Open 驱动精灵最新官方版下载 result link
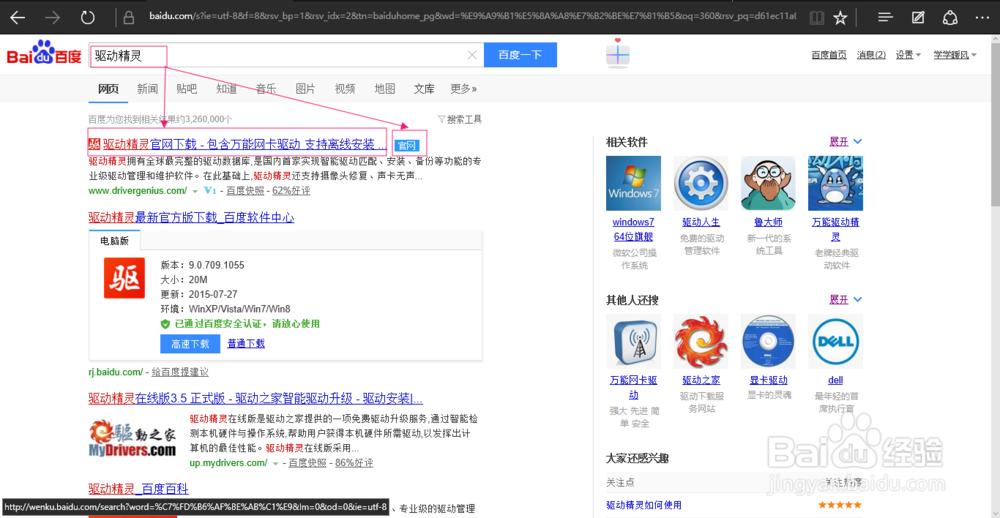Viewport: 1000px width, 518px height. (x=191, y=218)
